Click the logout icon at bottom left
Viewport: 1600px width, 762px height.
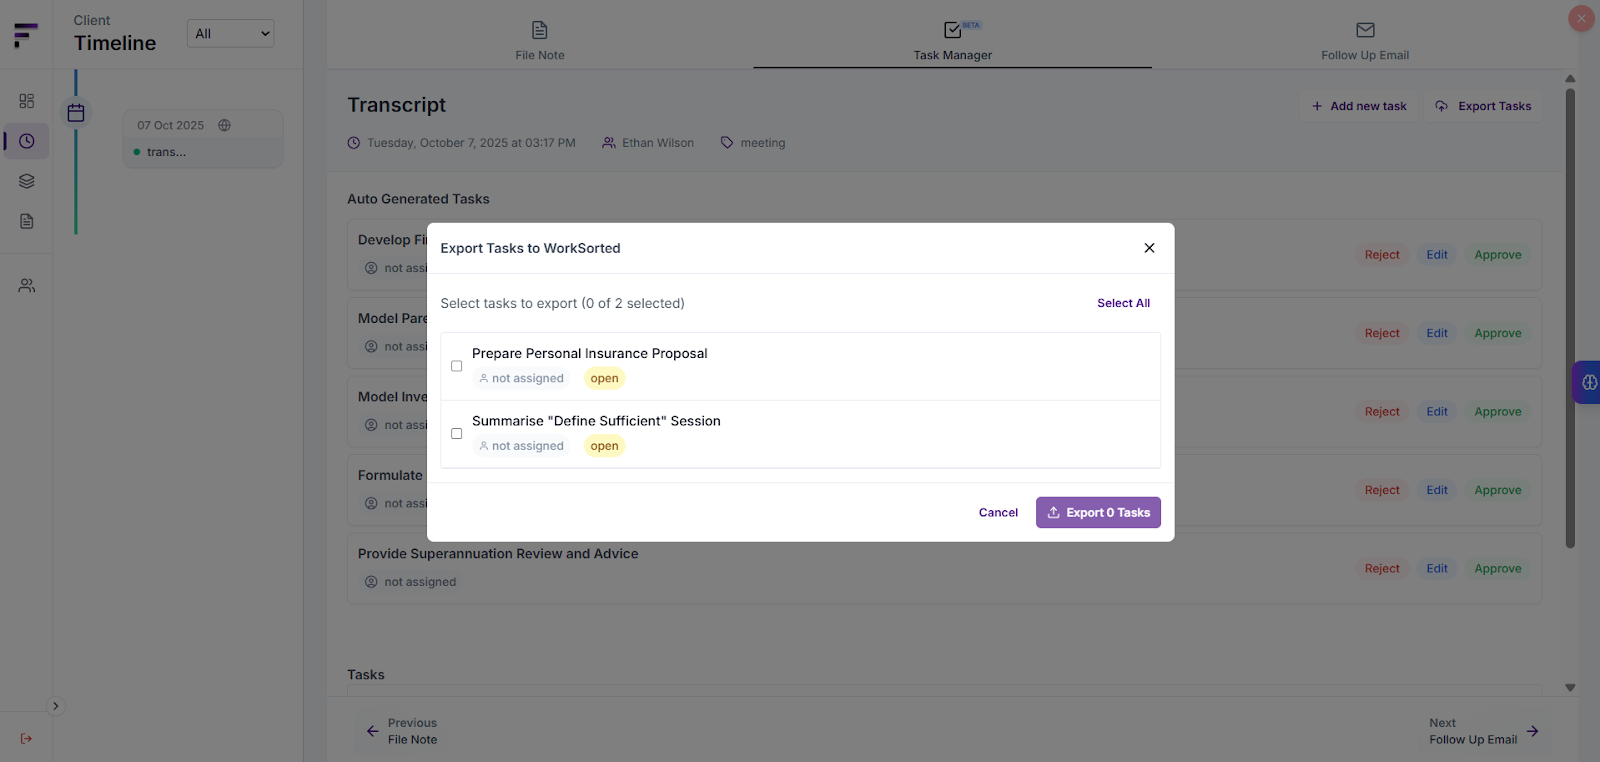point(26,737)
